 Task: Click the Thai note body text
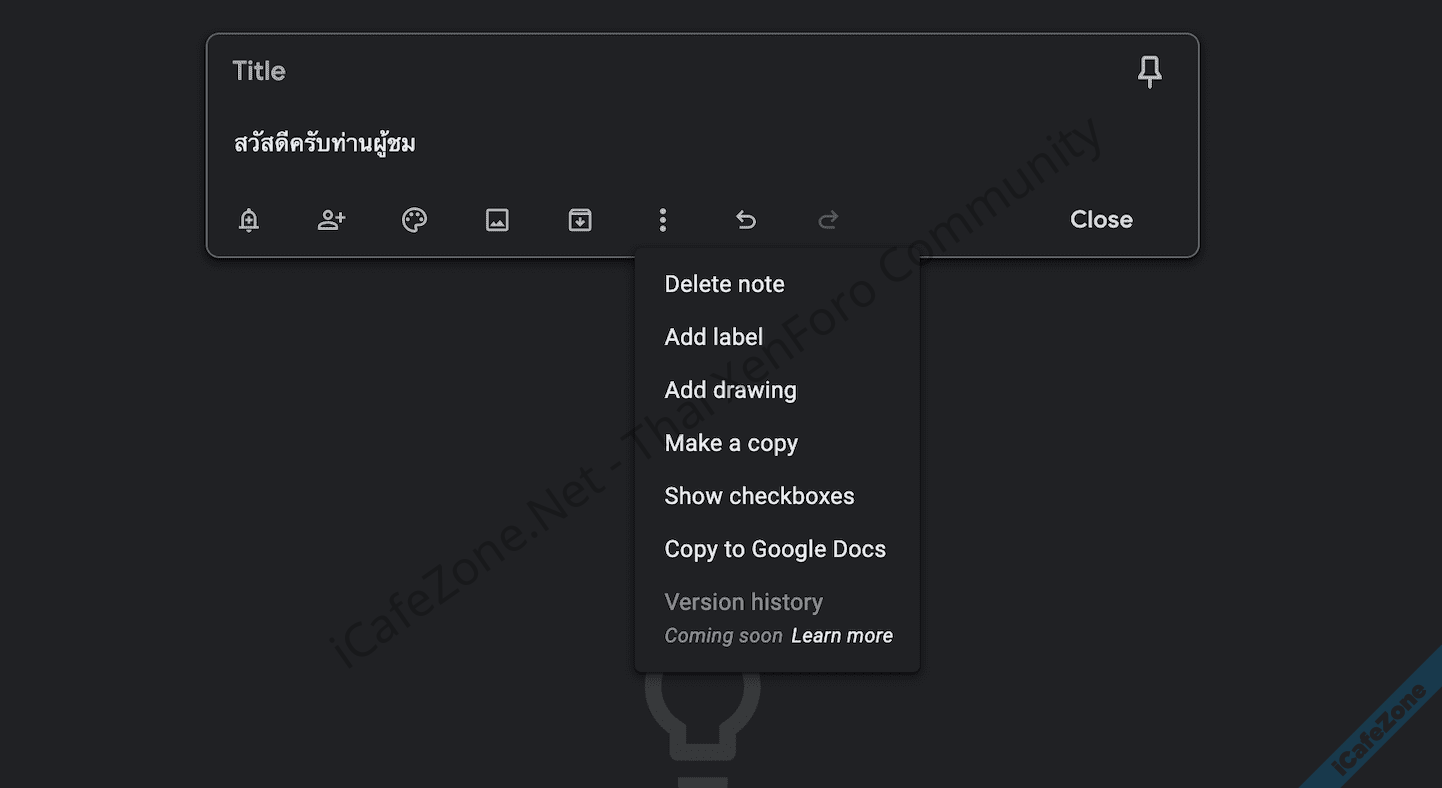pyautogui.click(x=325, y=144)
